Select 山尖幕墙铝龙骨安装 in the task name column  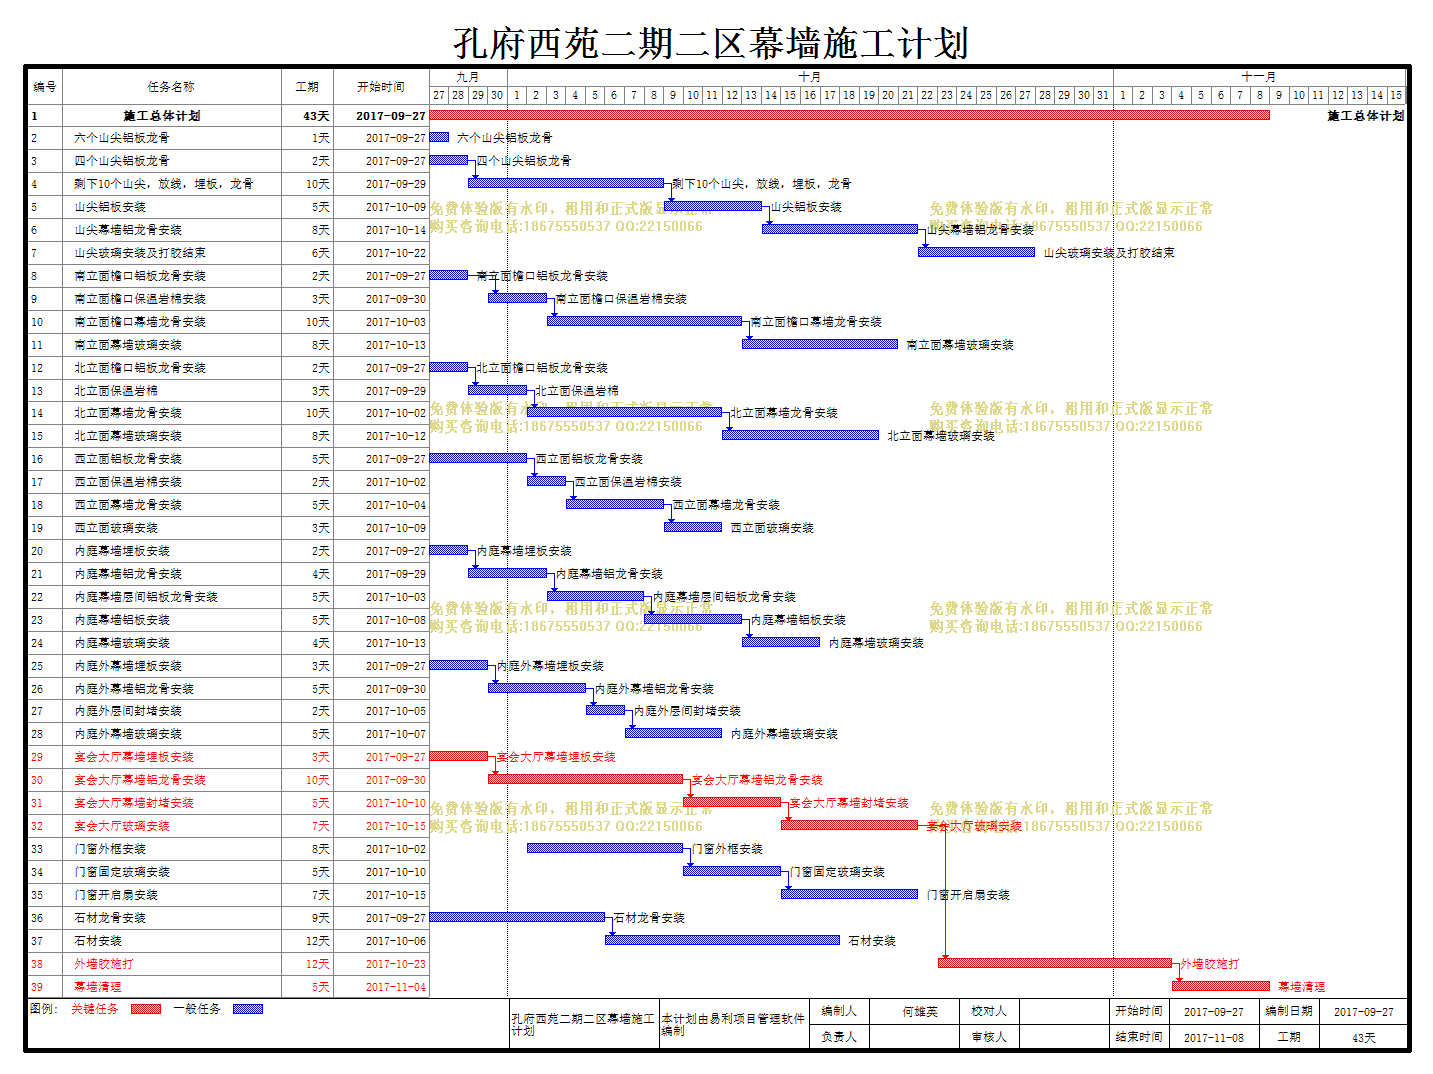coord(128,230)
